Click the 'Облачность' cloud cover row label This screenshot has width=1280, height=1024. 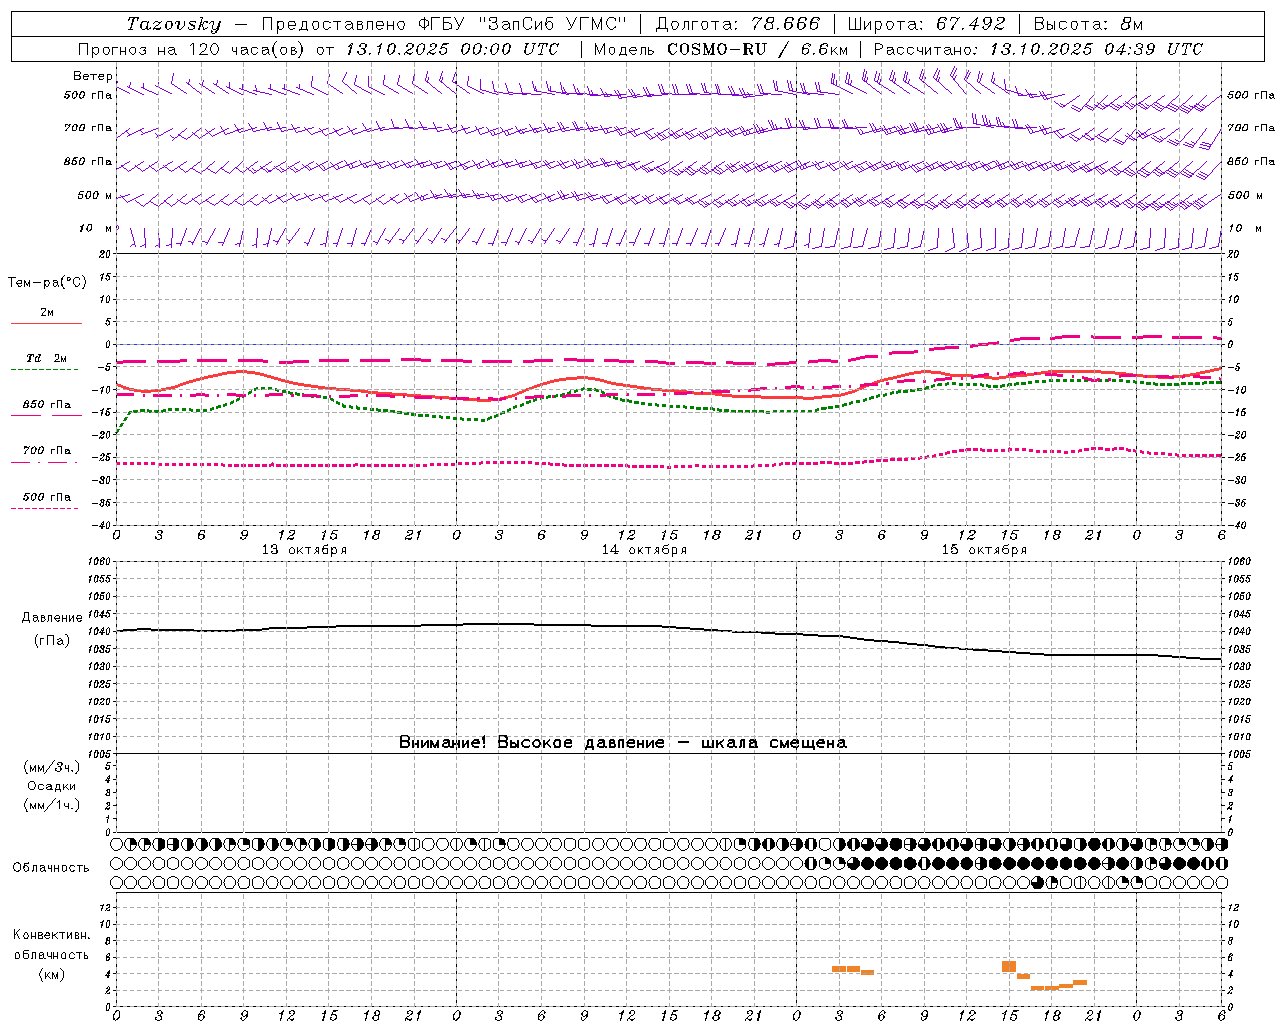50,867
